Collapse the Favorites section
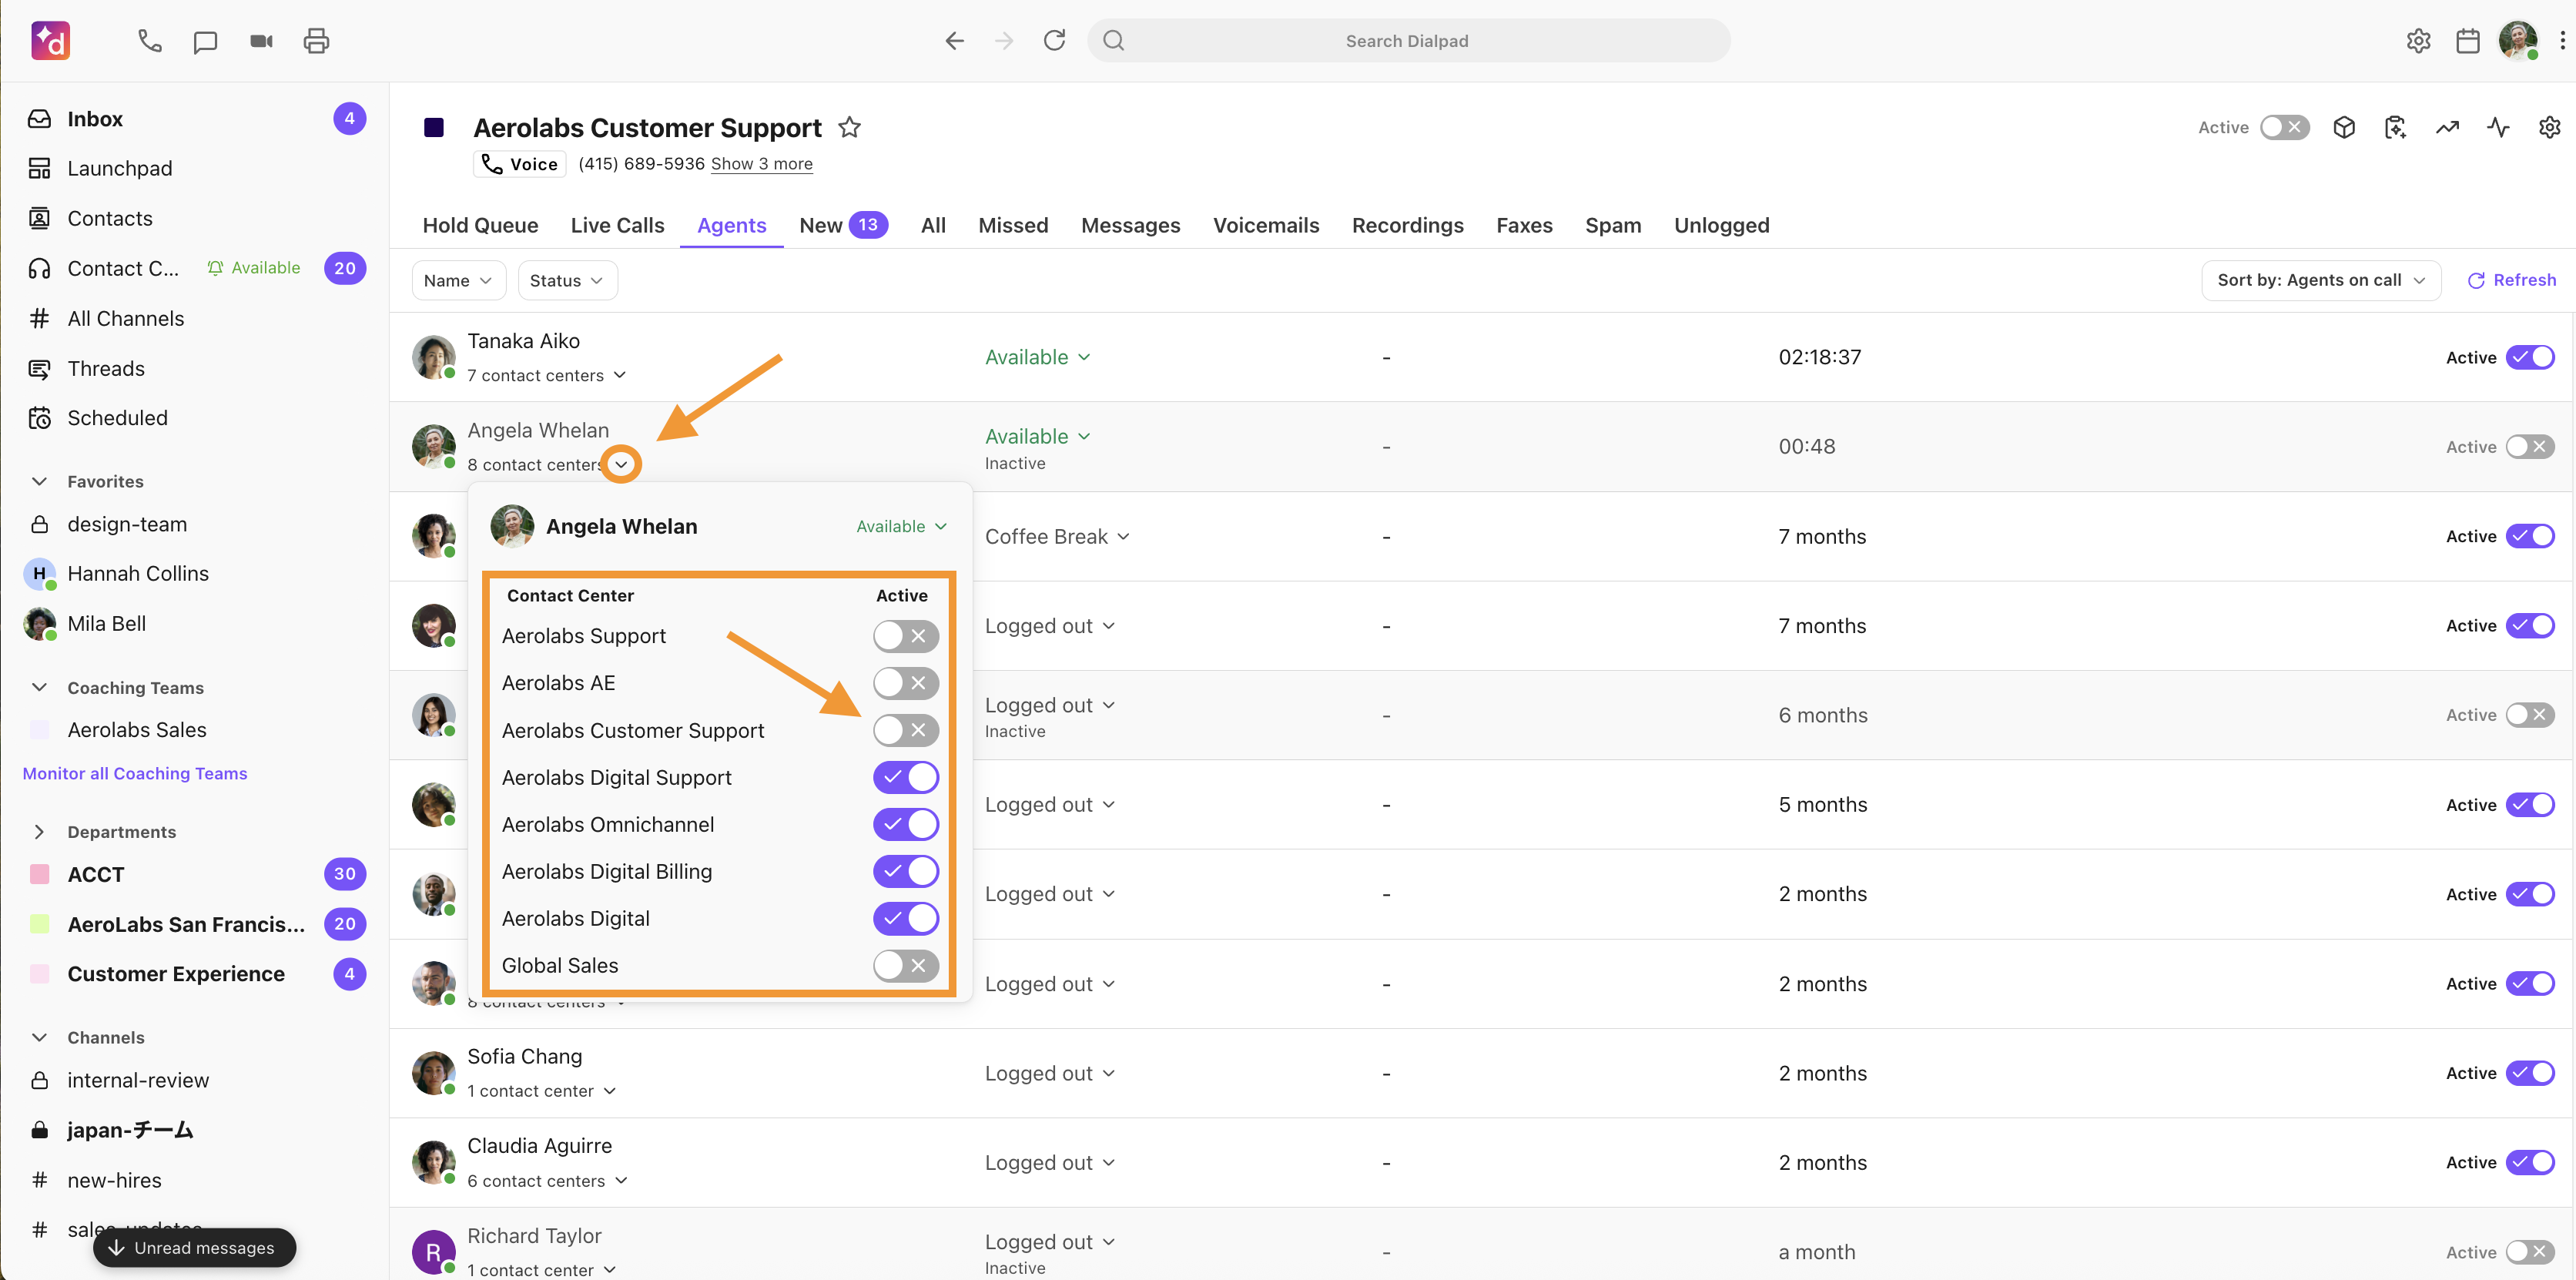Viewport: 2576px width, 1280px height. (39, 481)
